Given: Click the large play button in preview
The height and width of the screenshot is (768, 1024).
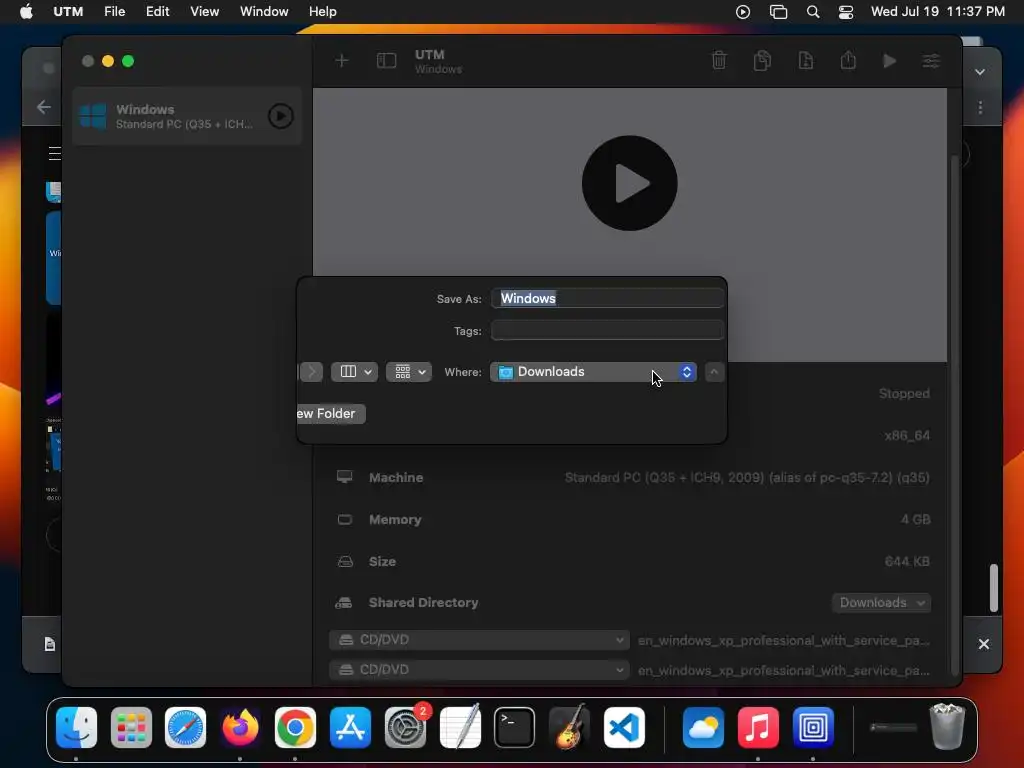Looking at the screenshot, I should pyautogui.click(x=630, y=183).
